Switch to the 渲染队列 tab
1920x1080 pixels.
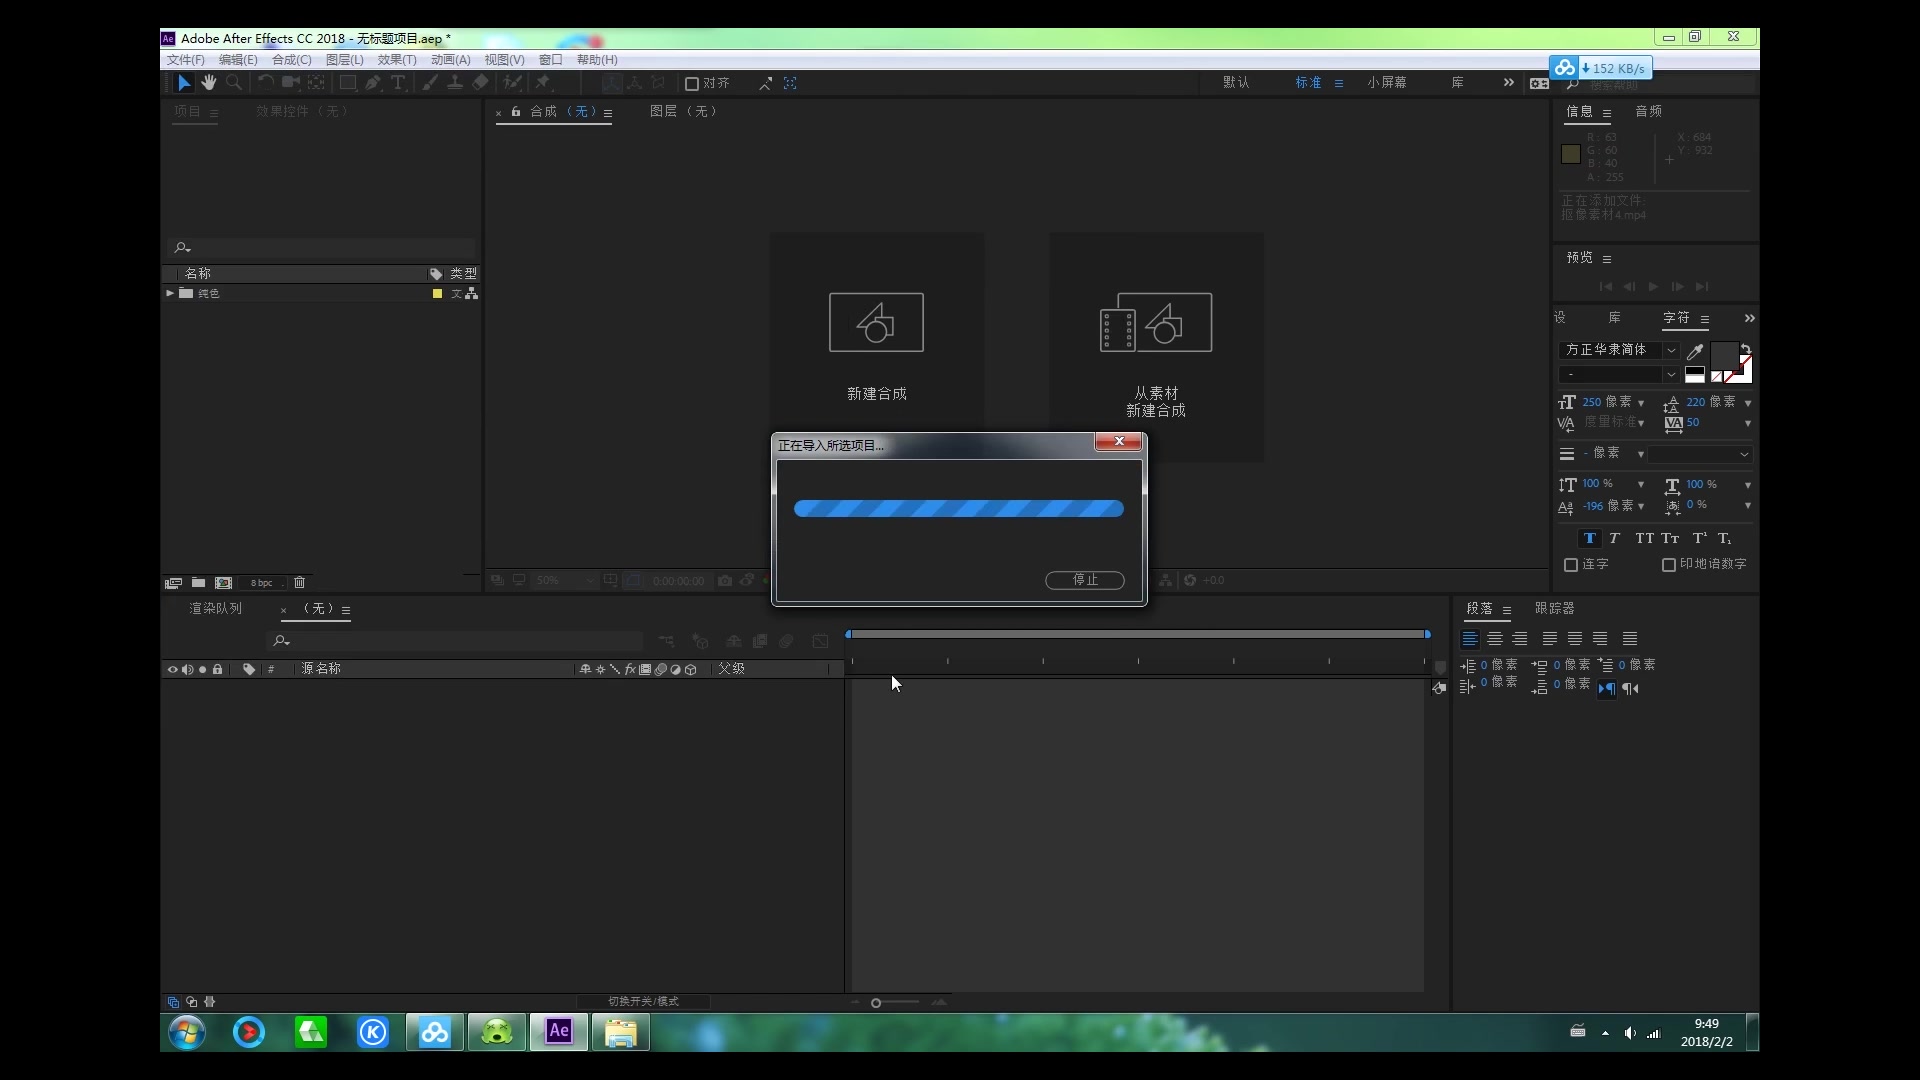[215, 608]
